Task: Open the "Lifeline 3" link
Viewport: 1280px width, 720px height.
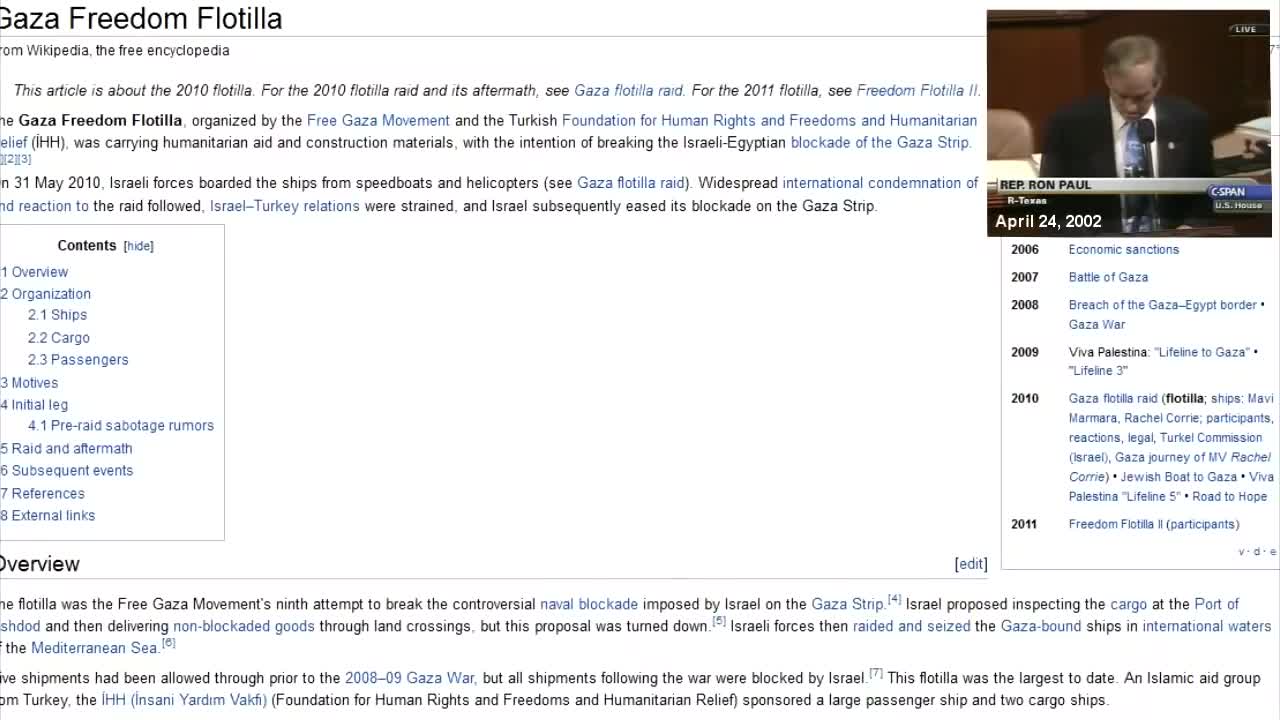Action: tap(1098, 371)
